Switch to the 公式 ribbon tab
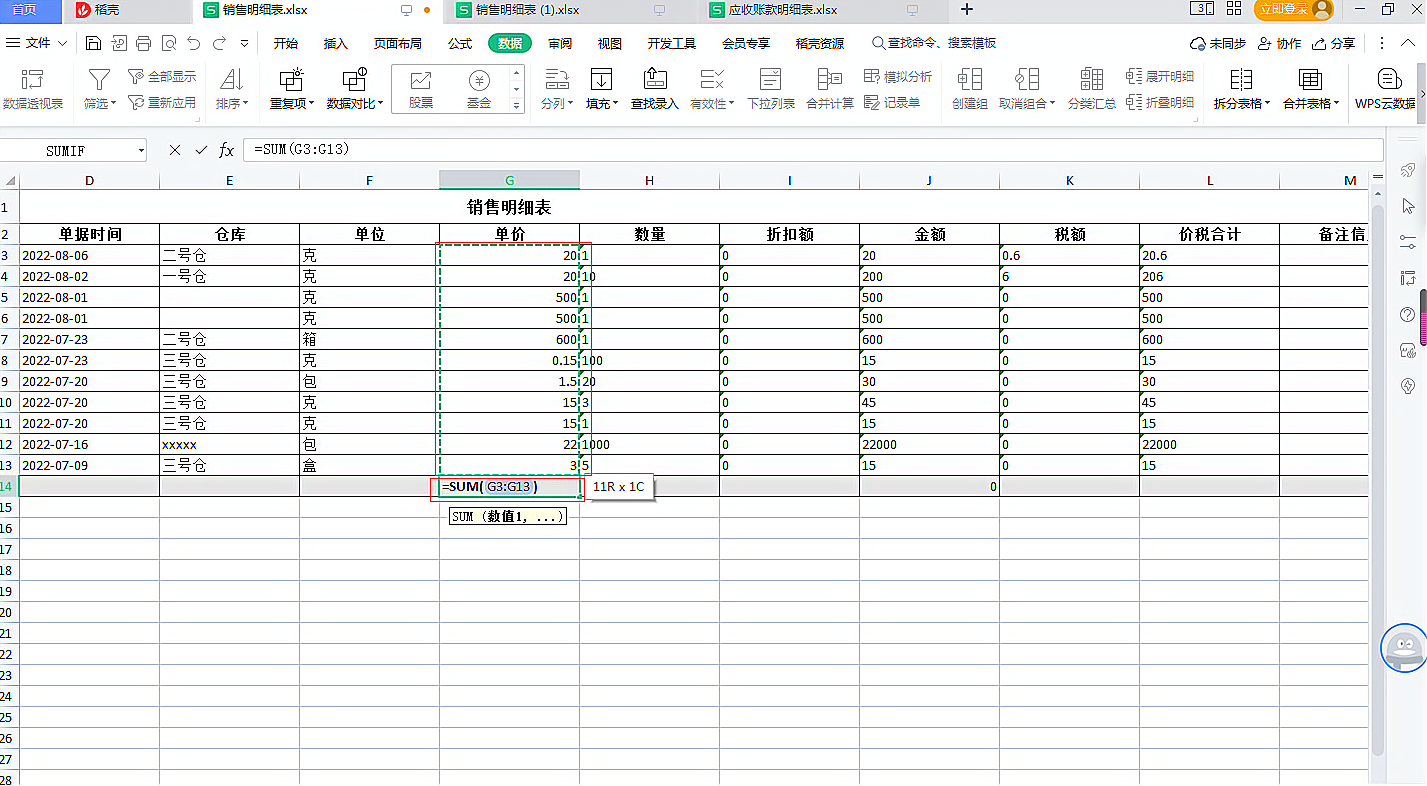Image resolution: width=1427 pixels, height=786 pixels. [x=460, y=43]
